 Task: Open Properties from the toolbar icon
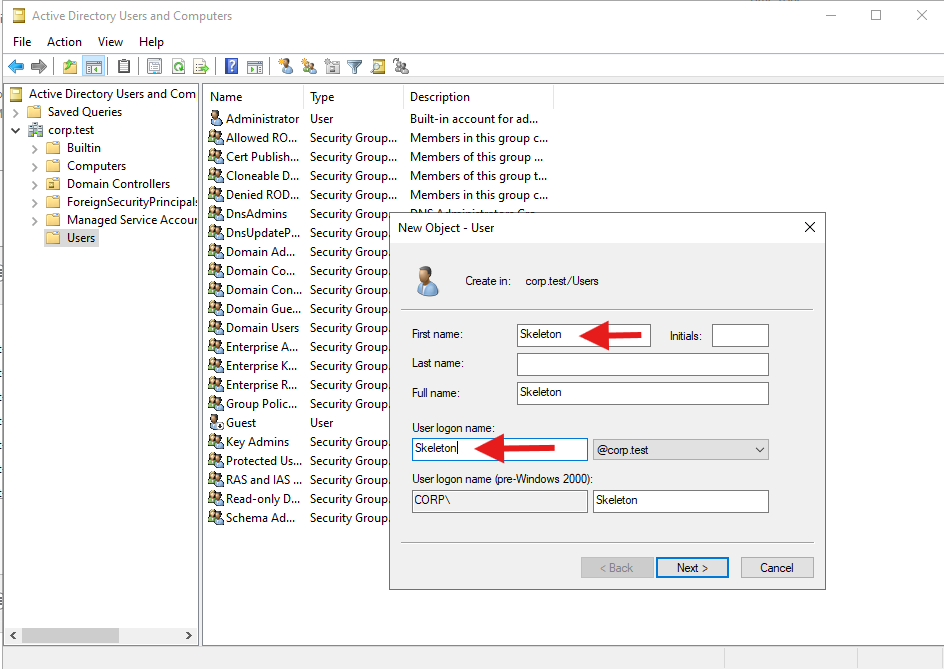[155, 66]
